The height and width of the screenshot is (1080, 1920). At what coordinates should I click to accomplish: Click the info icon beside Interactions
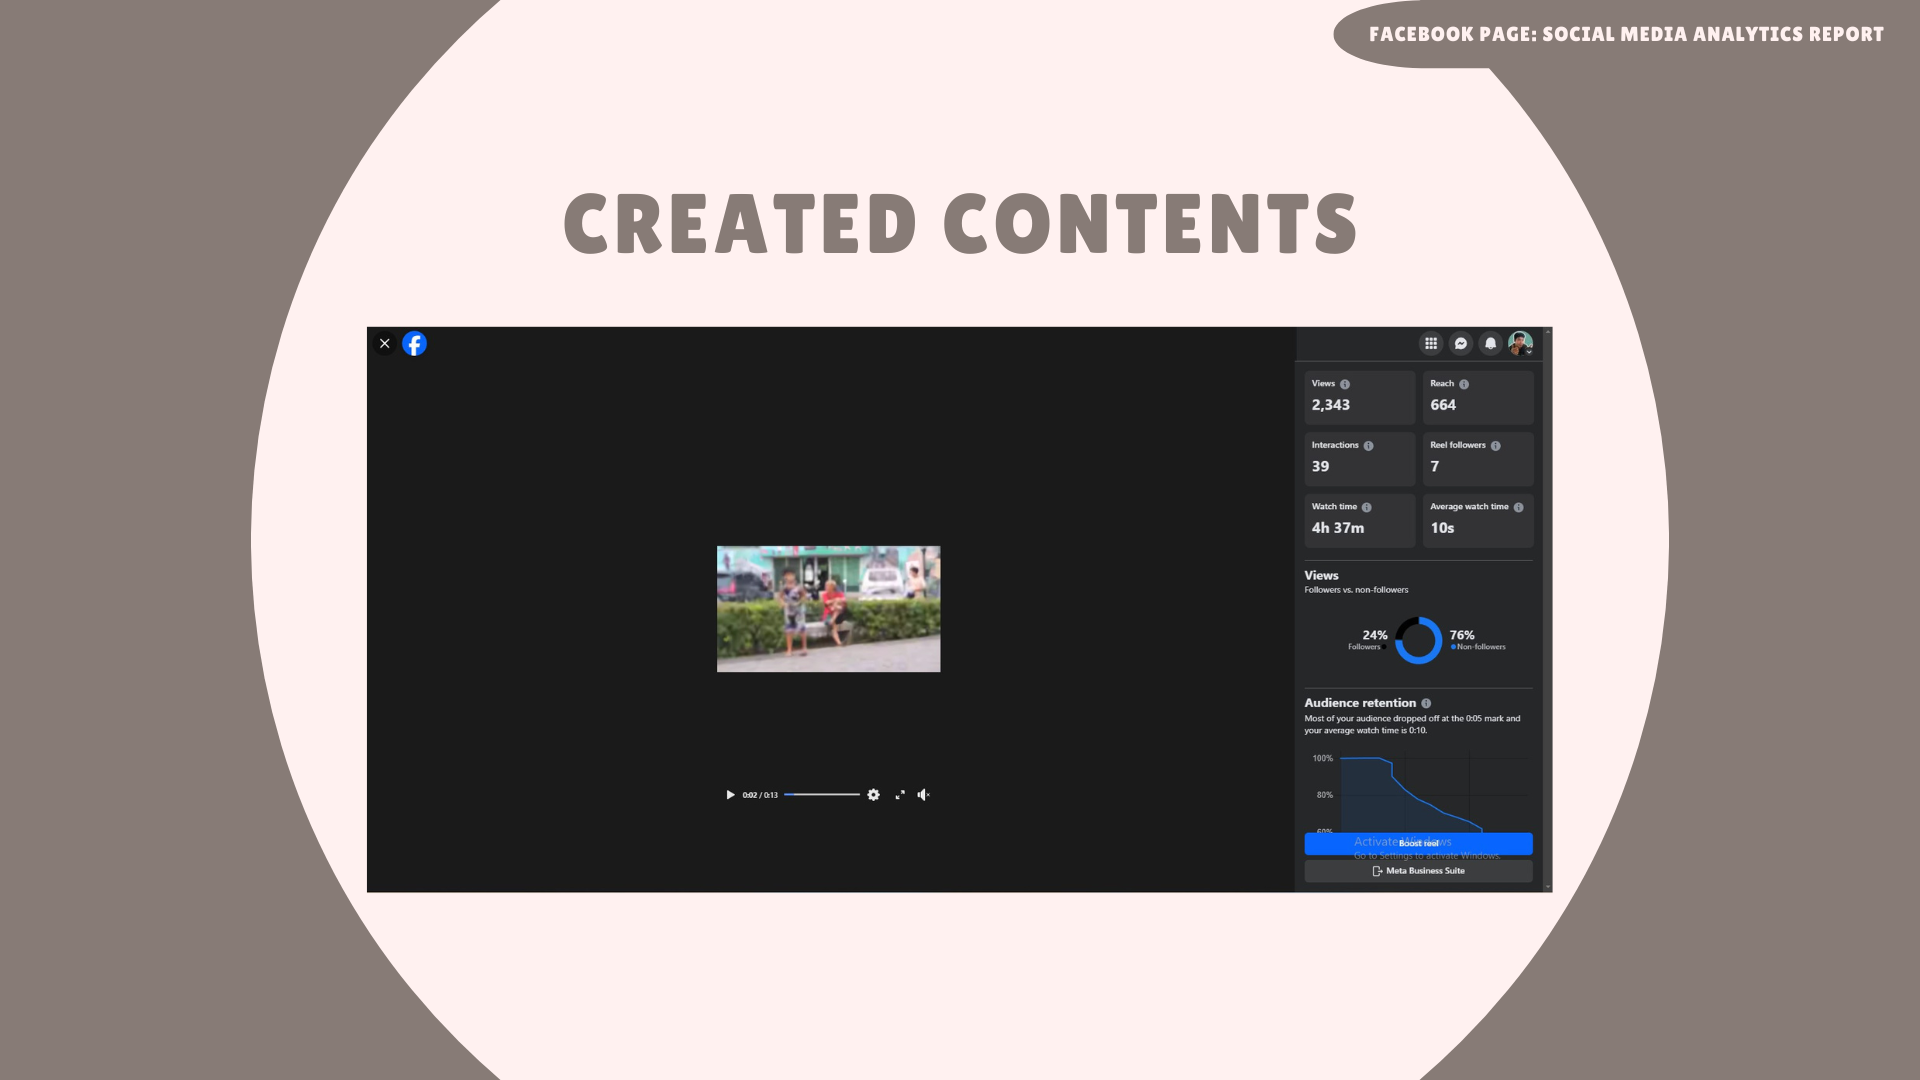tap(1368, 446)
